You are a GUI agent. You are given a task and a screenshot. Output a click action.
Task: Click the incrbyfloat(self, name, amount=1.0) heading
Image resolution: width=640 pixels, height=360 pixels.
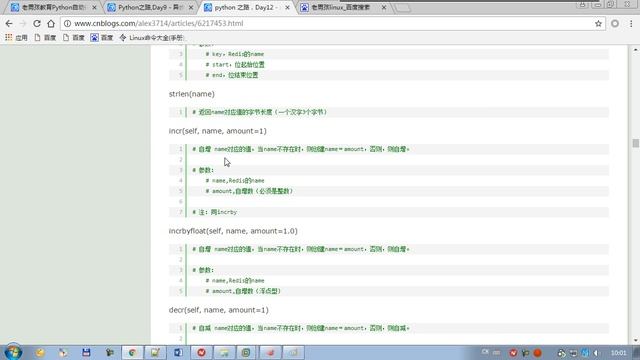point(233,231)
